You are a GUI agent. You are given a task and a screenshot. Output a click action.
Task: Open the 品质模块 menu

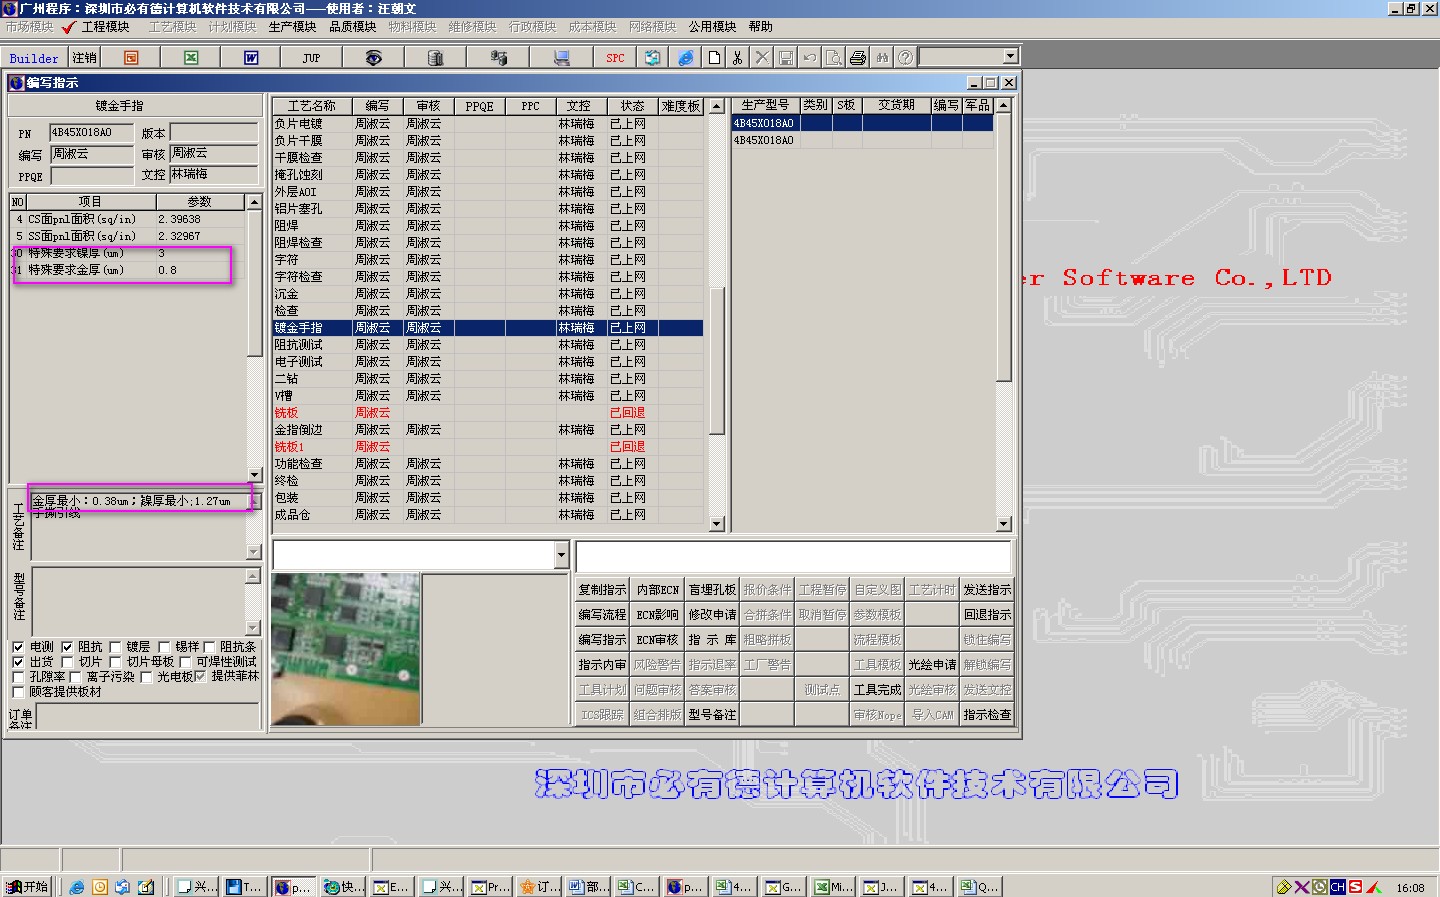pyautogui.click(x=353, y=27)
